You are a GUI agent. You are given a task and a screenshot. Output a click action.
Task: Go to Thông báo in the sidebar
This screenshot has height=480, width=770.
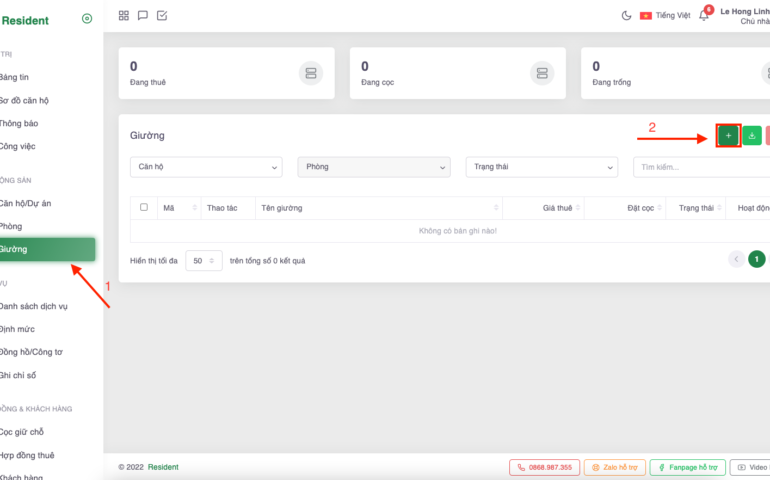(20, 123)
